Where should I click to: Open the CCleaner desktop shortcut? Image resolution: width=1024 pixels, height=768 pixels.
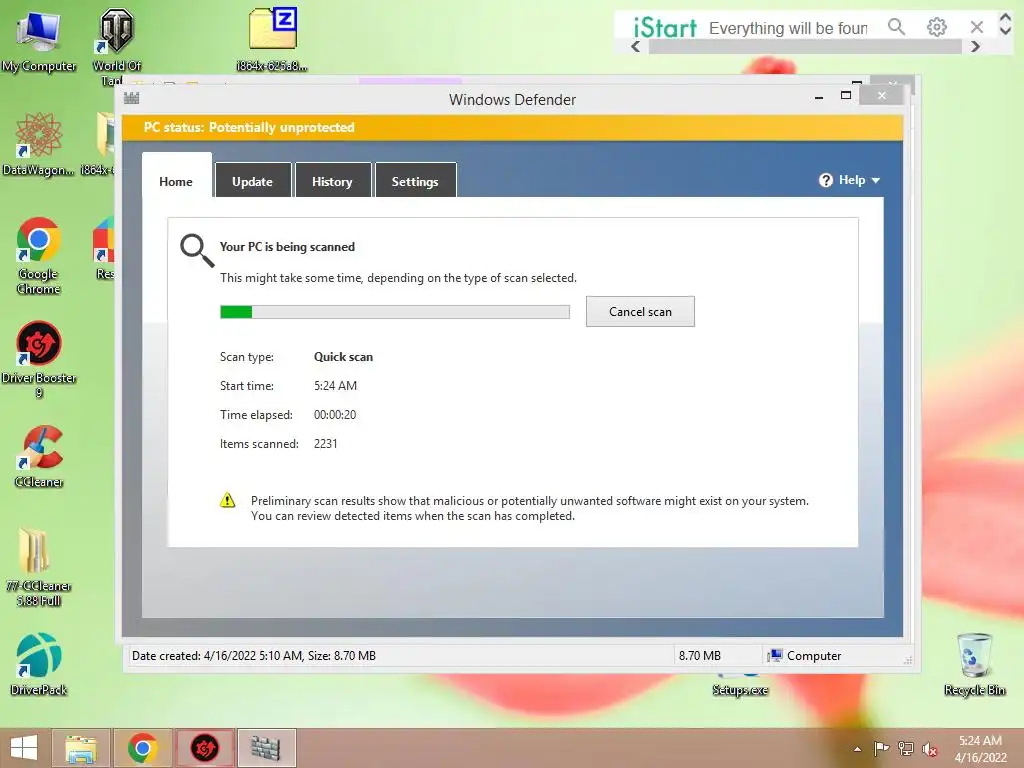tap(39, 456)
